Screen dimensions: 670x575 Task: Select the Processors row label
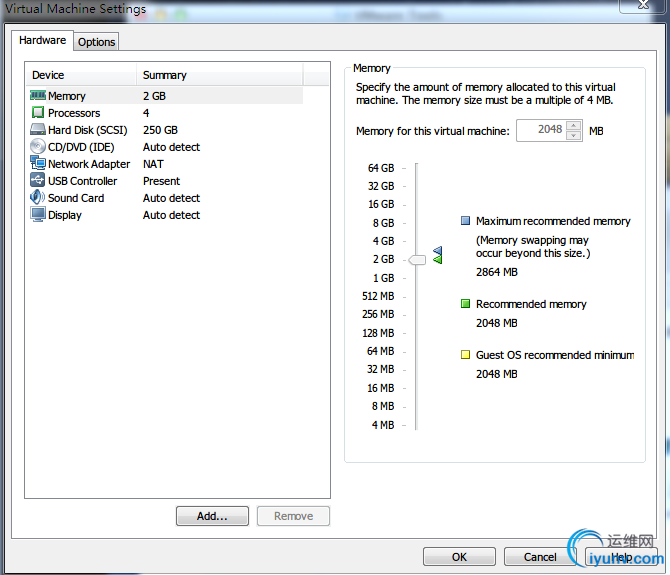coord(74,113)
